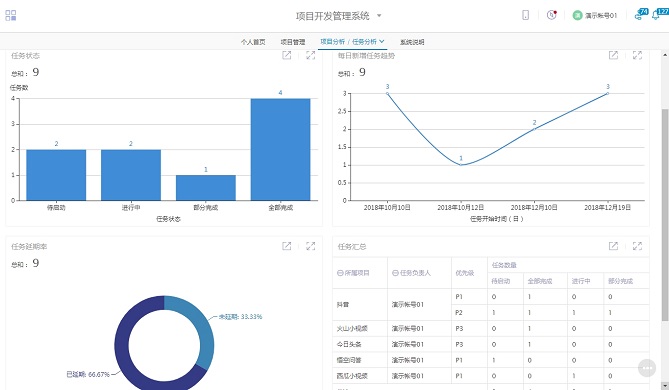Click the 任务数量 table header
Image resolution: width=669 pixels, height=390 pixels.
click(568, 265)
